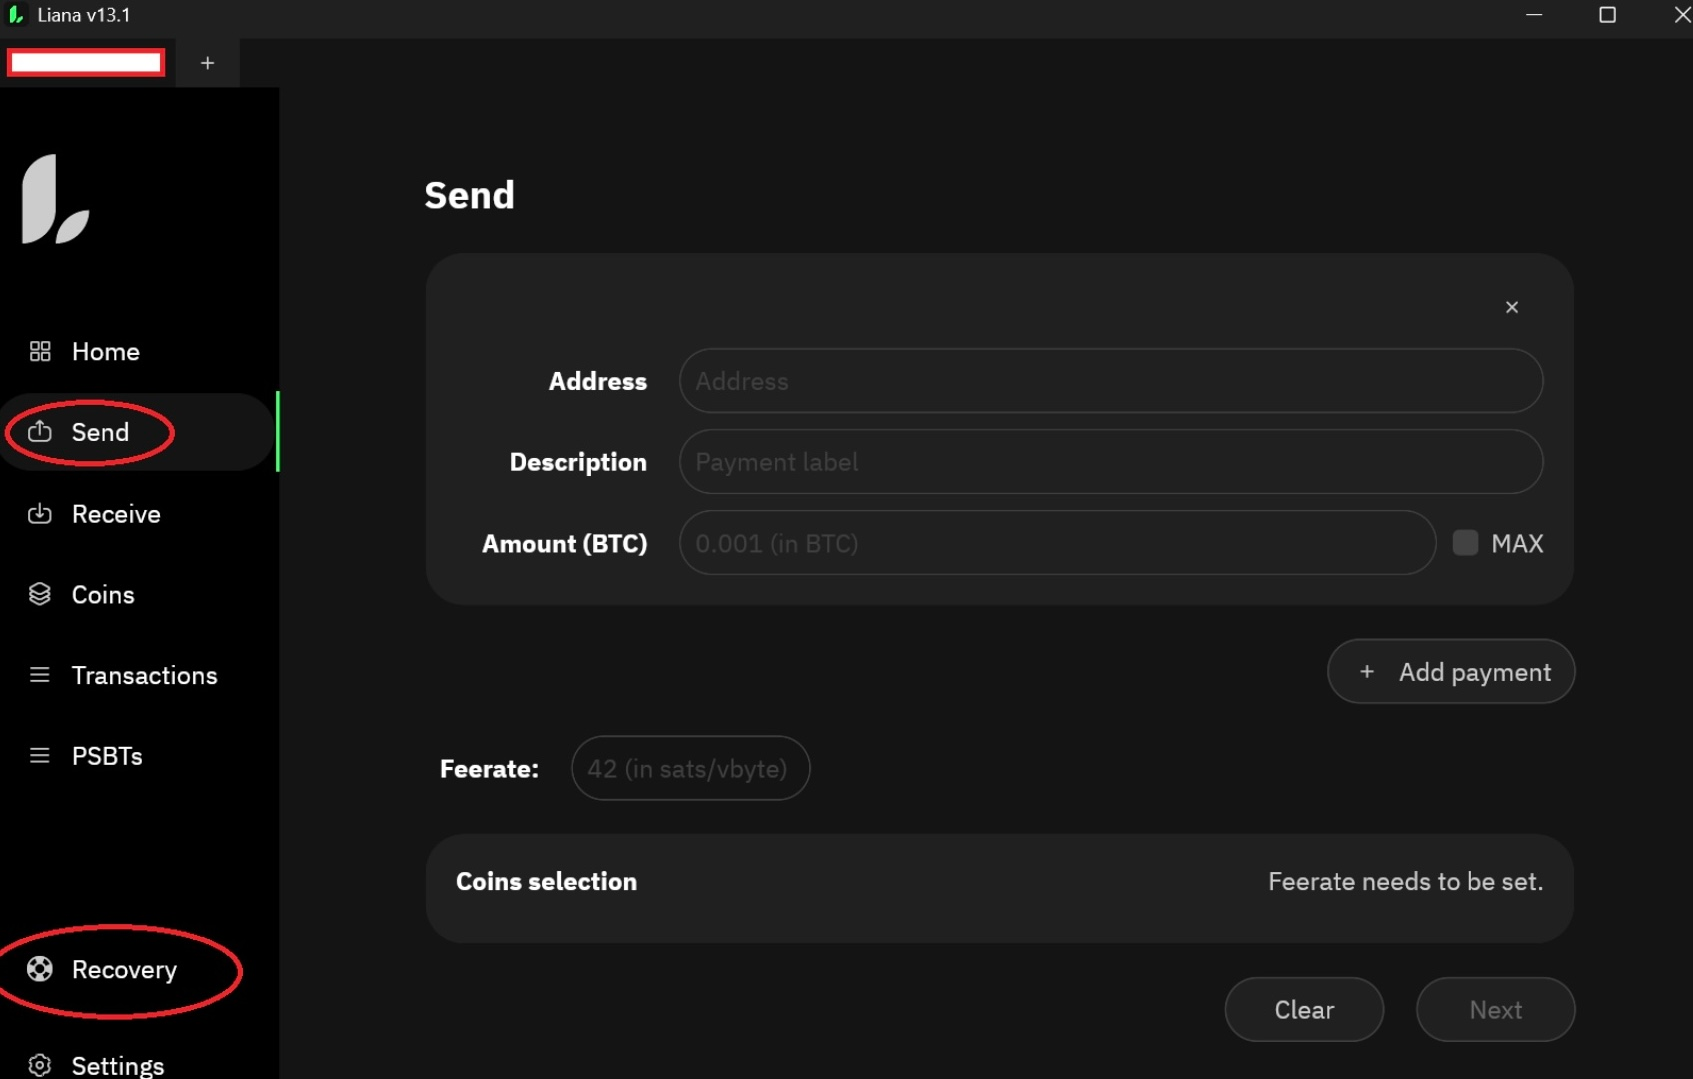Click the Payment label description field
The width and height of the screenshot is (1693, 1079).
1110,462
